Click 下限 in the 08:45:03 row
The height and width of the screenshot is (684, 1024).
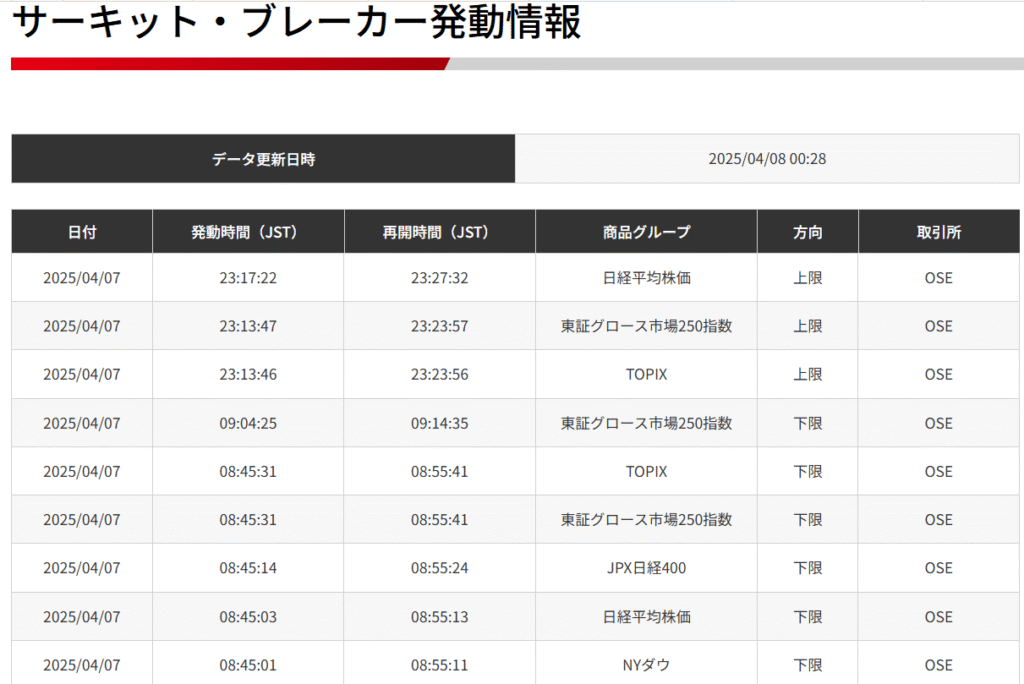click(808, 617)
